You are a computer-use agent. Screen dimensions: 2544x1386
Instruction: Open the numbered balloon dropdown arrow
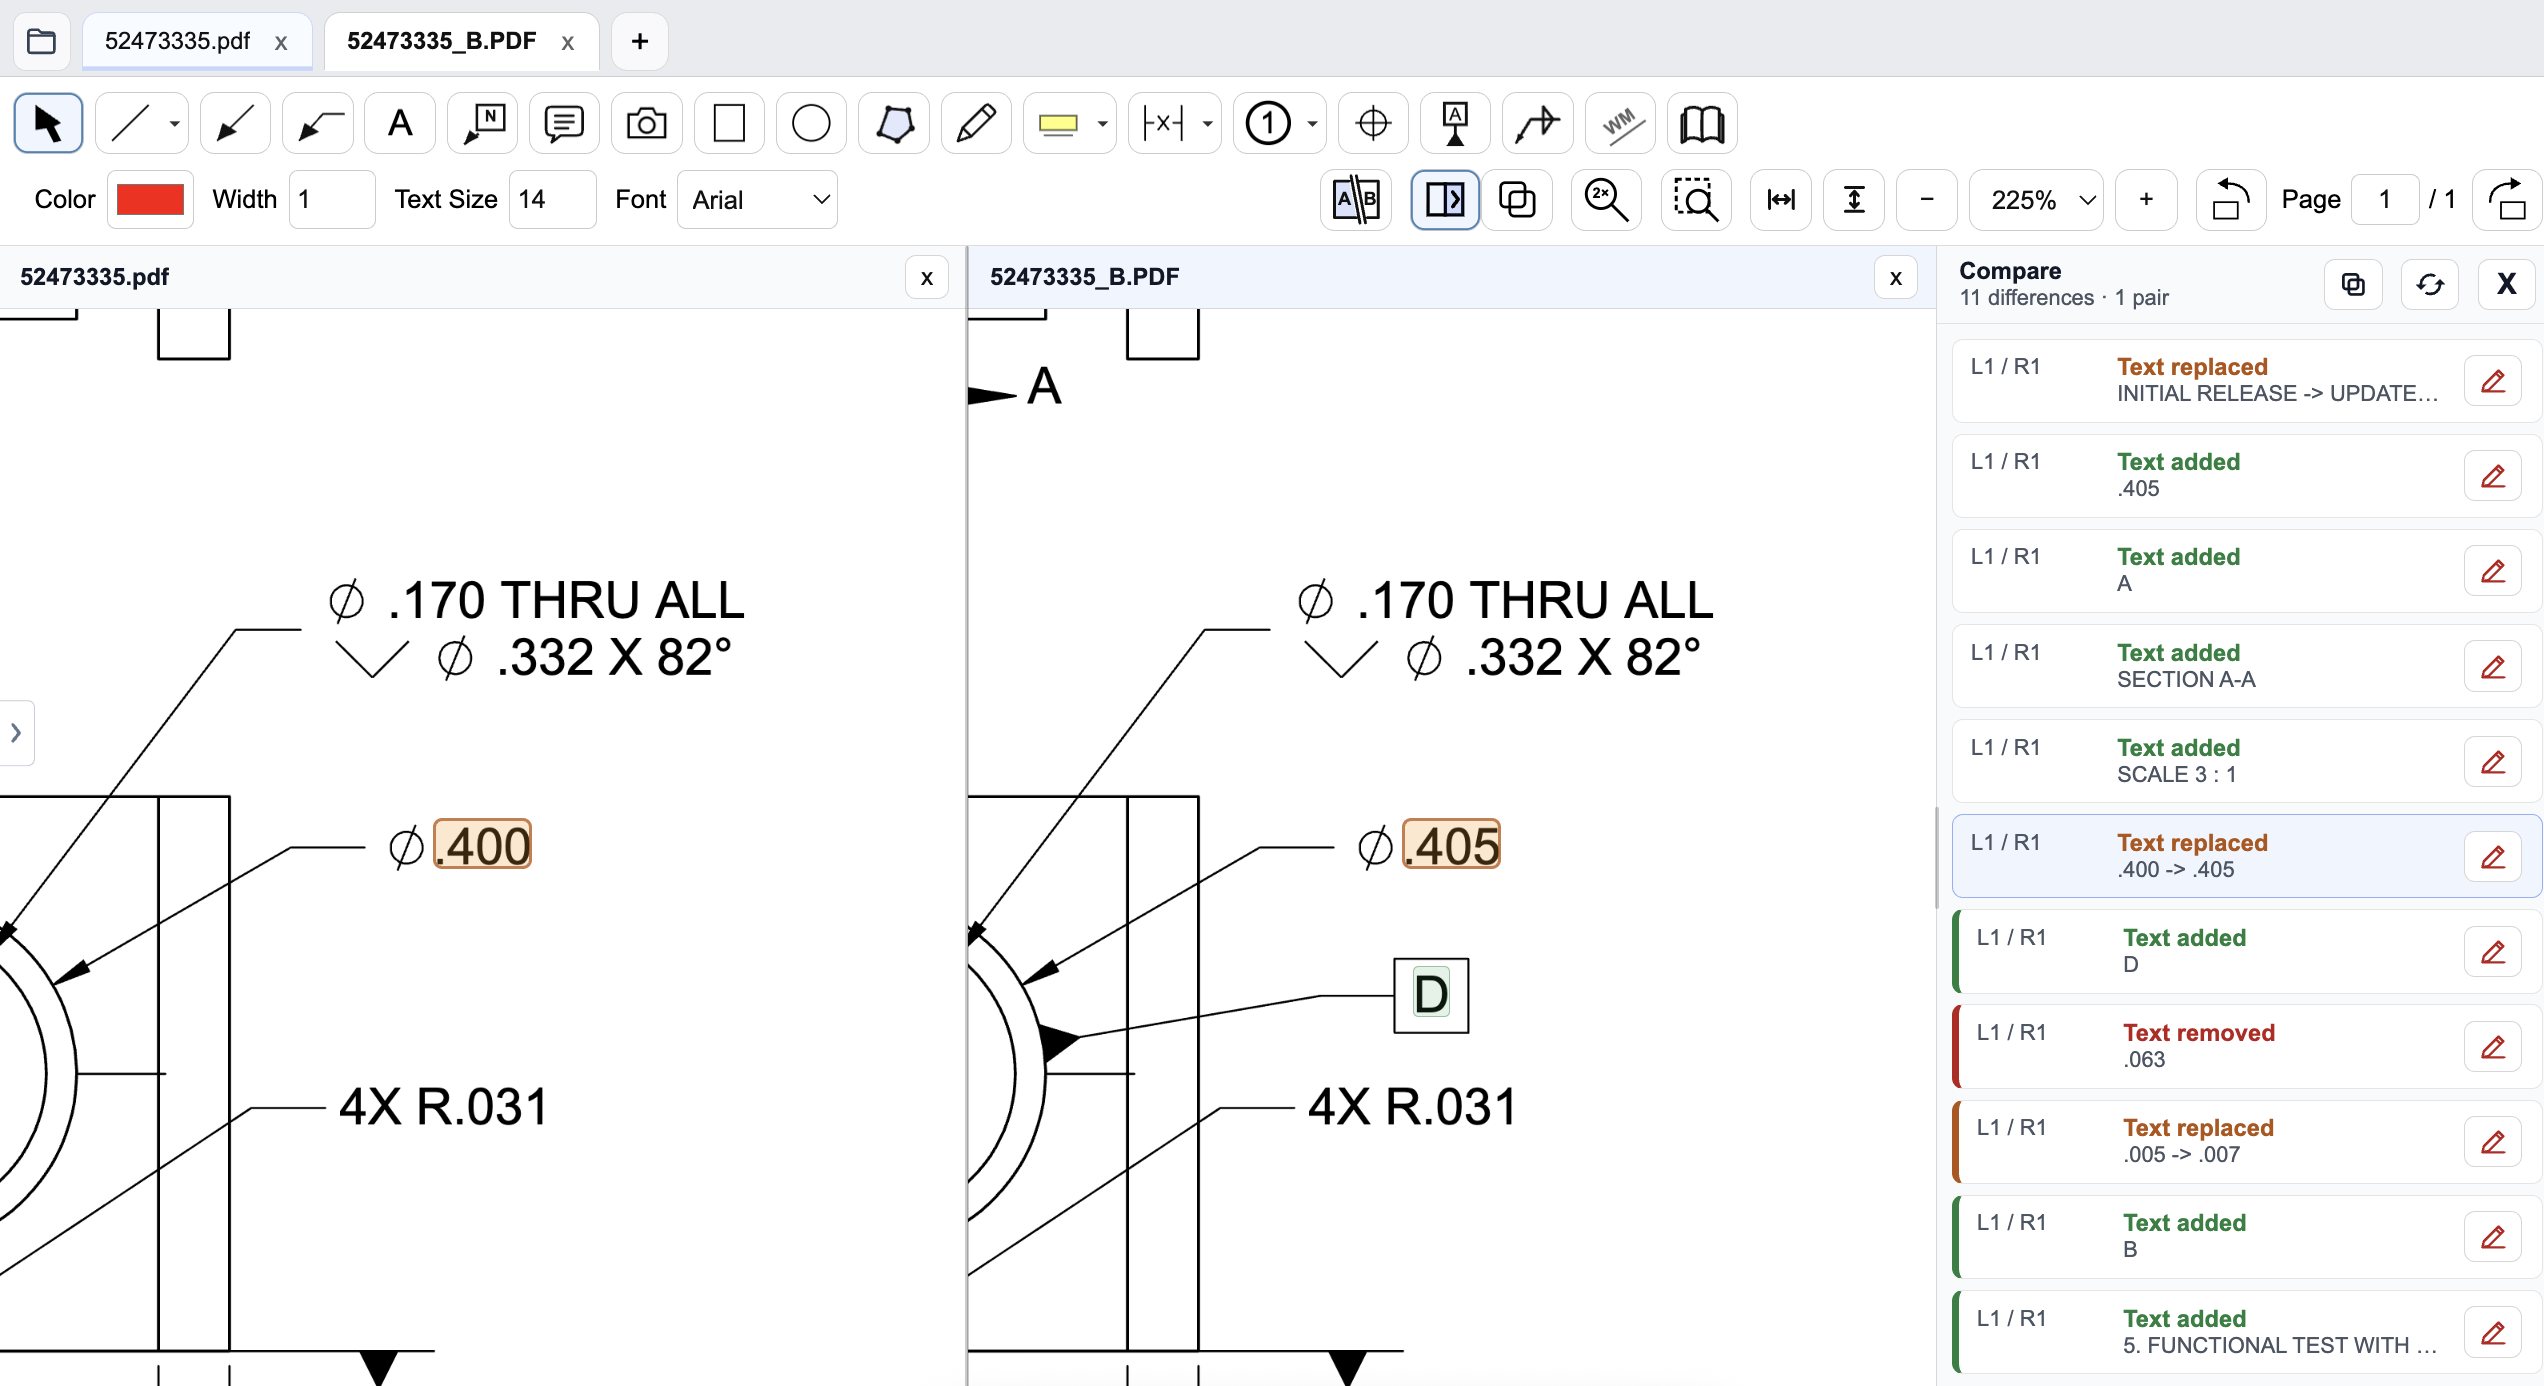tap(1313, 124)
